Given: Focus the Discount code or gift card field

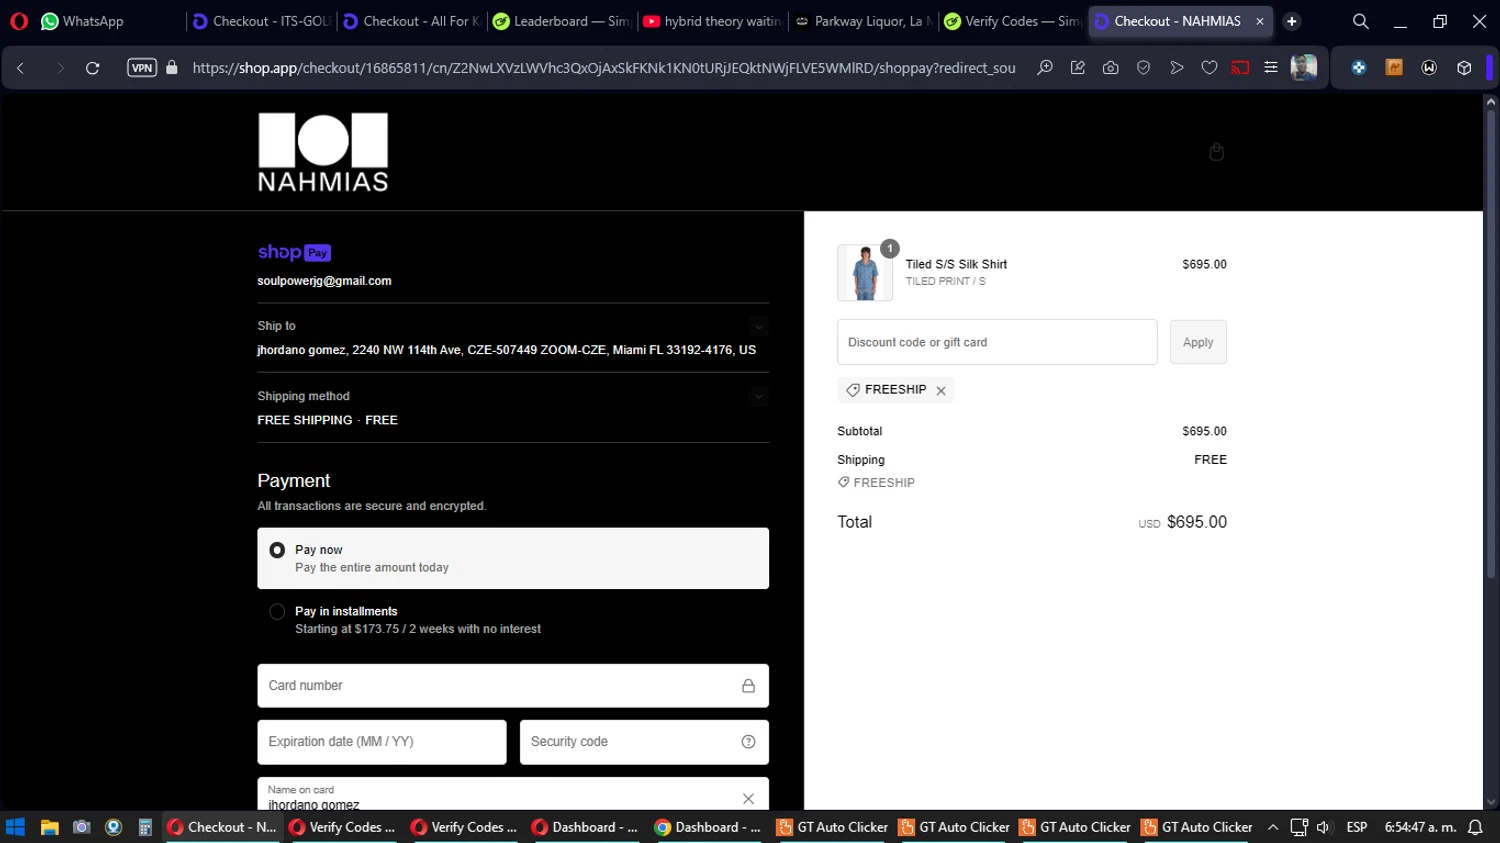Looking at the screenshot, I should [x=997, y=342].
